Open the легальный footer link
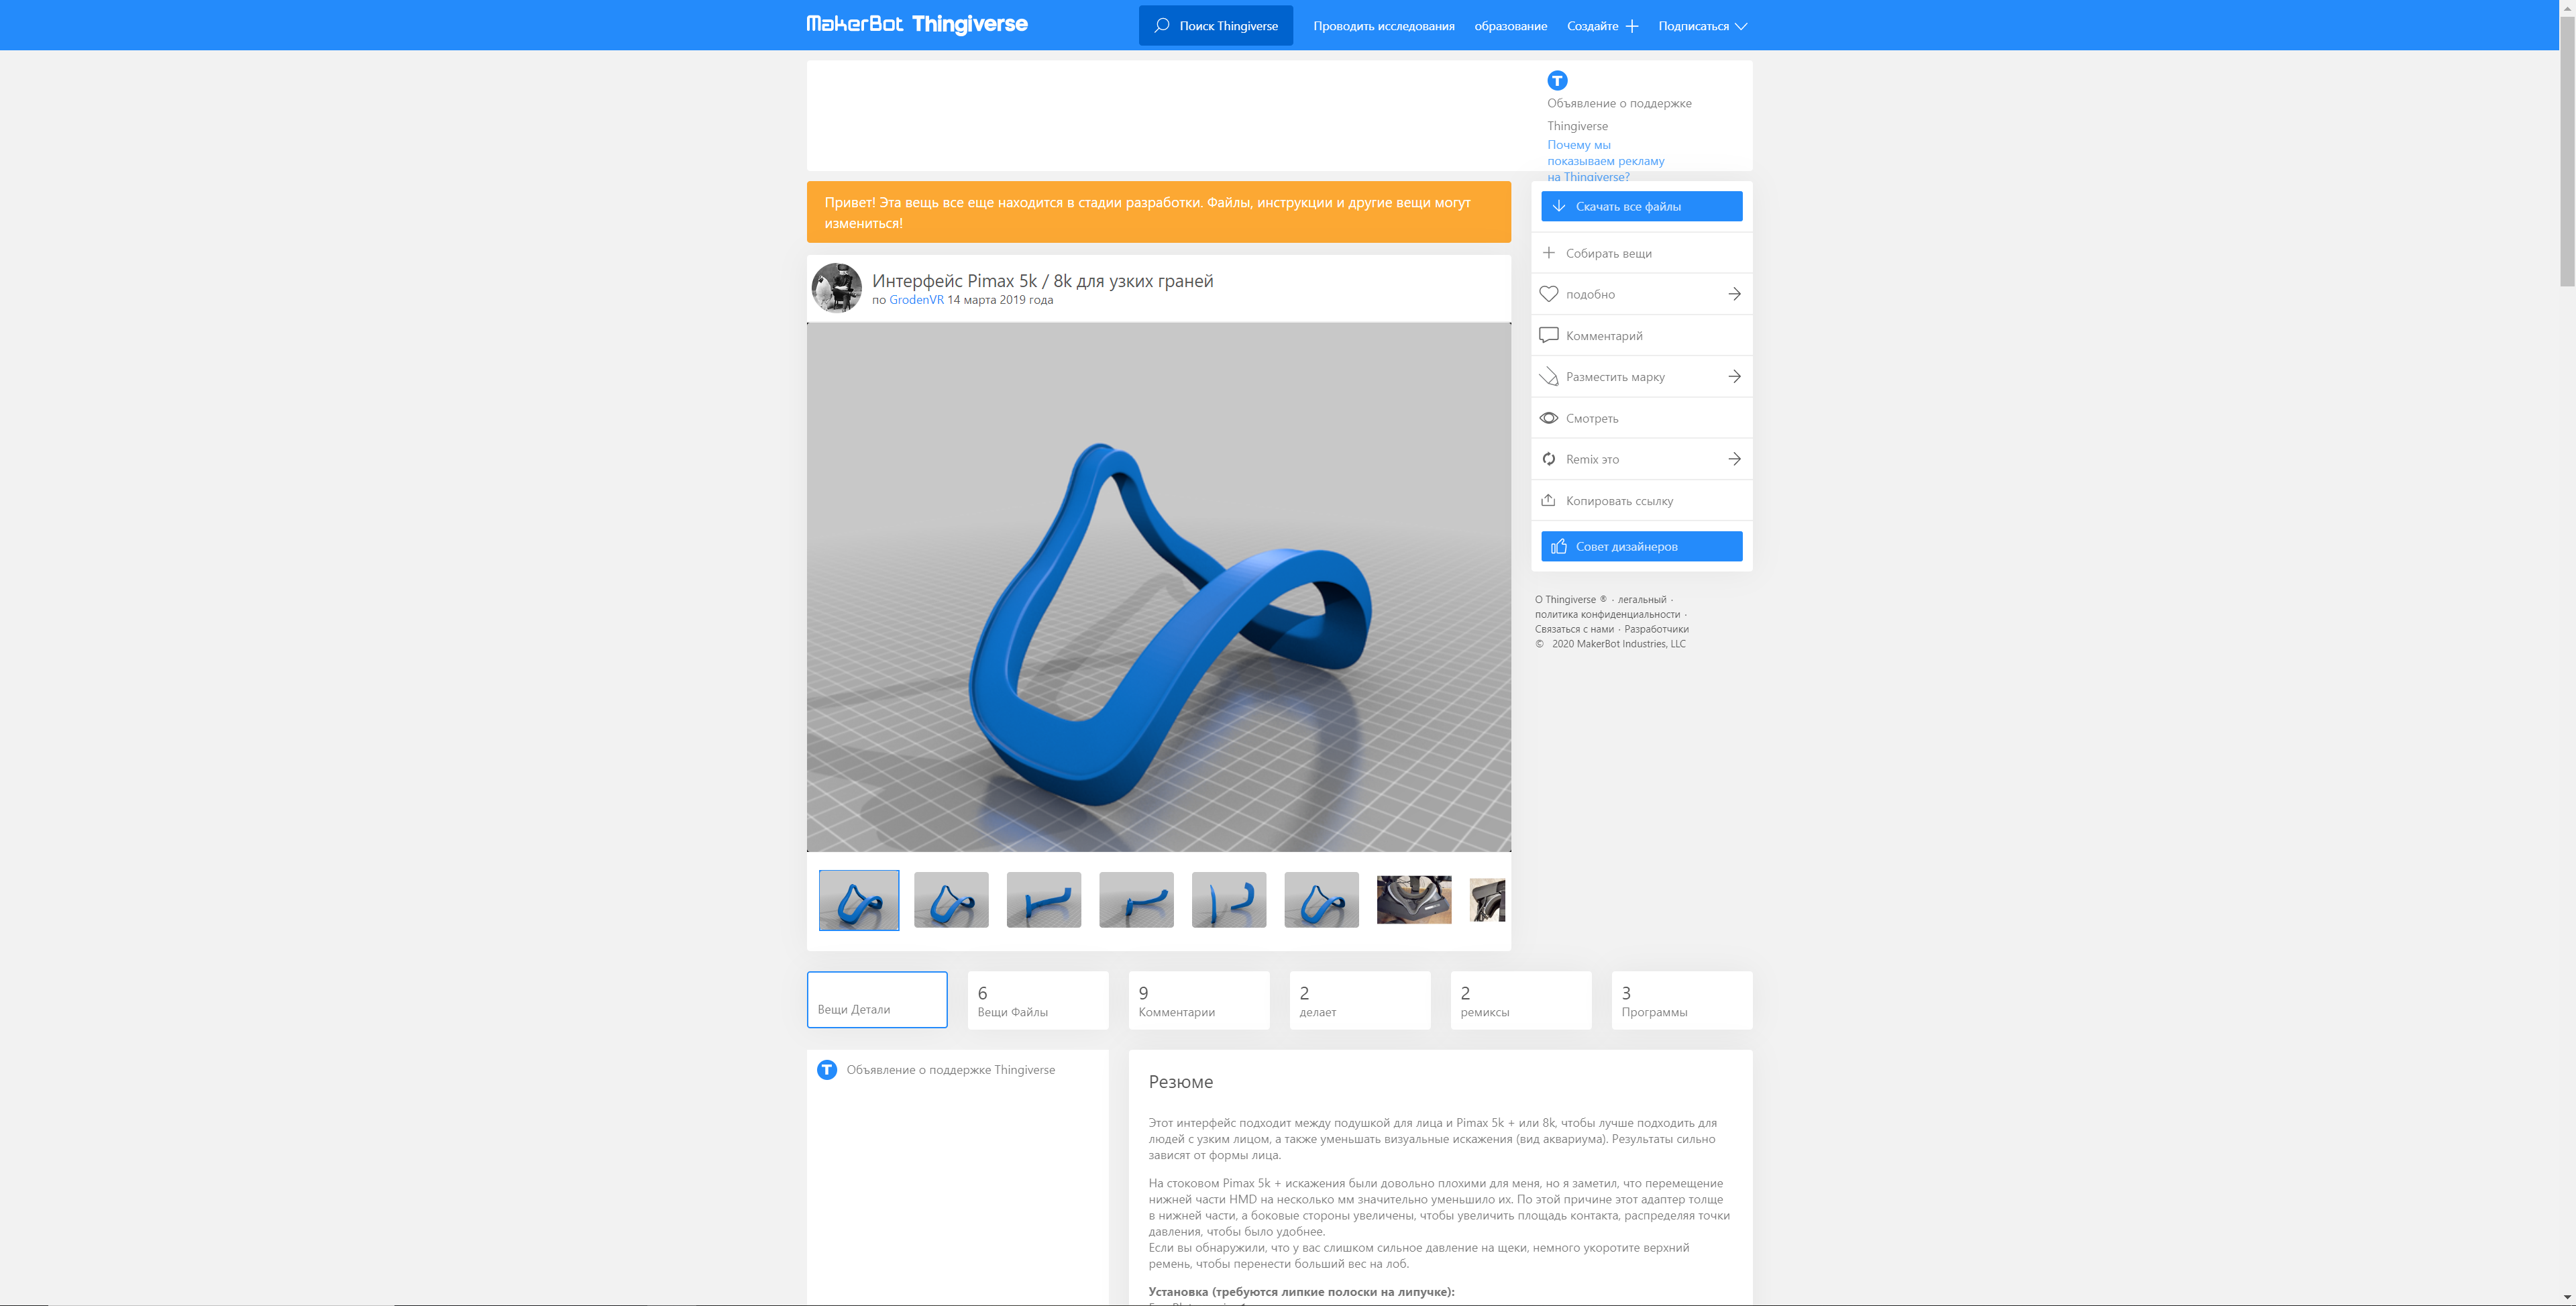 [x=1642, y=600]
